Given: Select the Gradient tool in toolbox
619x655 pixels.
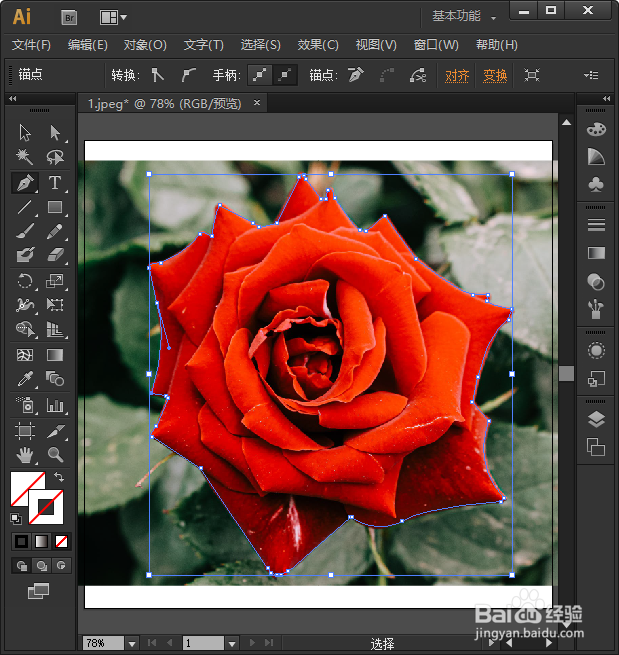Looking at the screenshot, I should pyautogui.click(x=55, y=355).
